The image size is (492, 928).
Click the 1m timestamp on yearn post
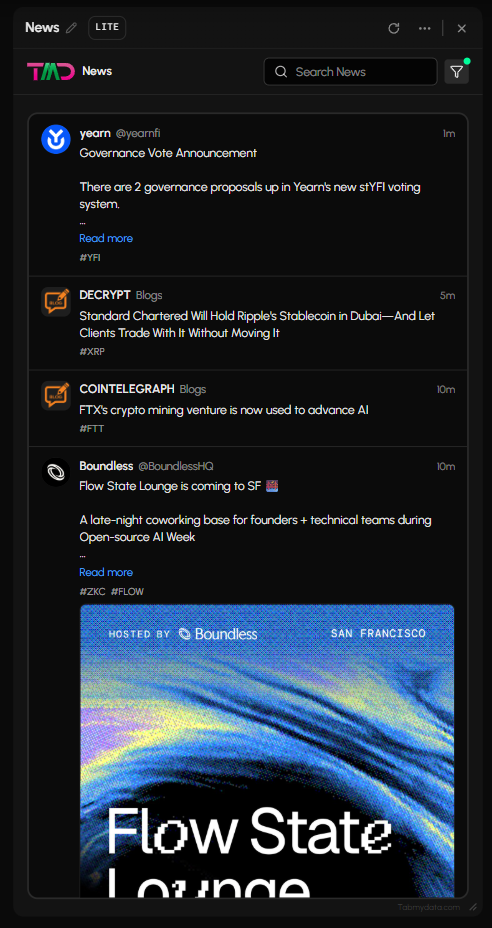click(449, 134)
